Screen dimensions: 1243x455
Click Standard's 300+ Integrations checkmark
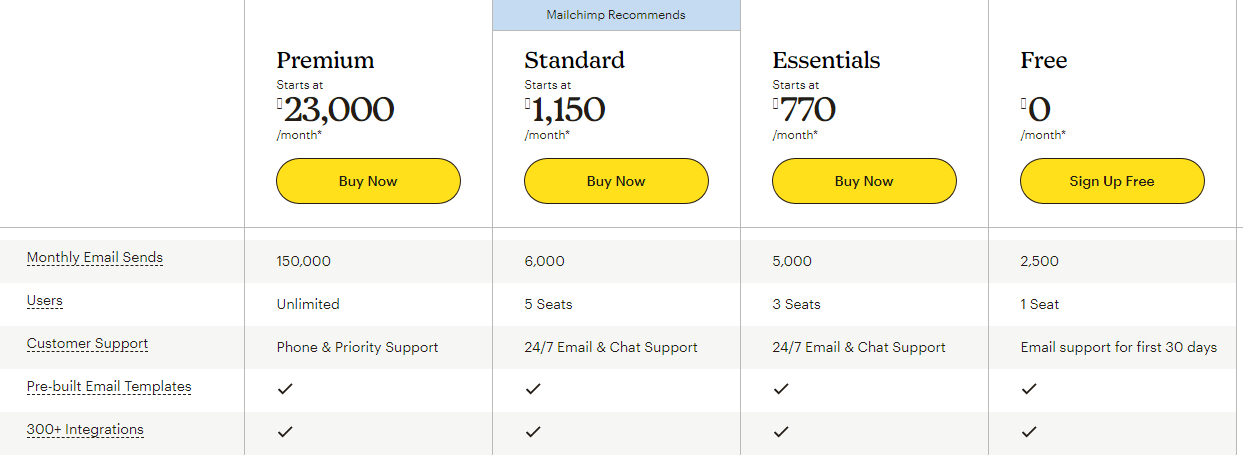(x=533, y=432)
